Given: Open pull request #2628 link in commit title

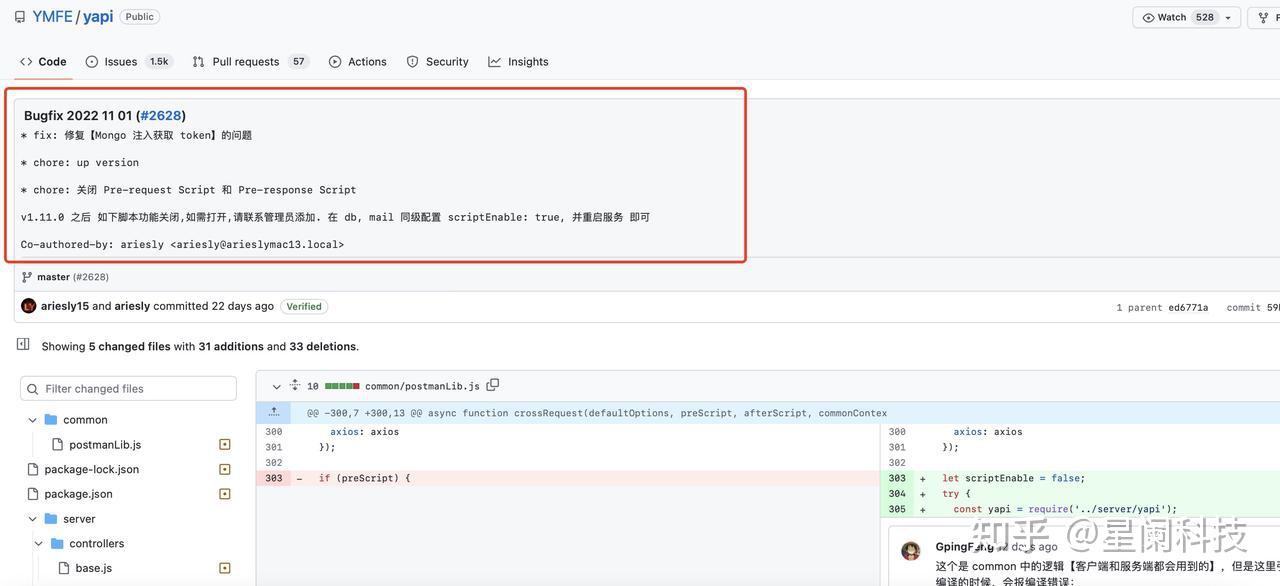Looking at the screenshot, I should click(x=161, y=116).
